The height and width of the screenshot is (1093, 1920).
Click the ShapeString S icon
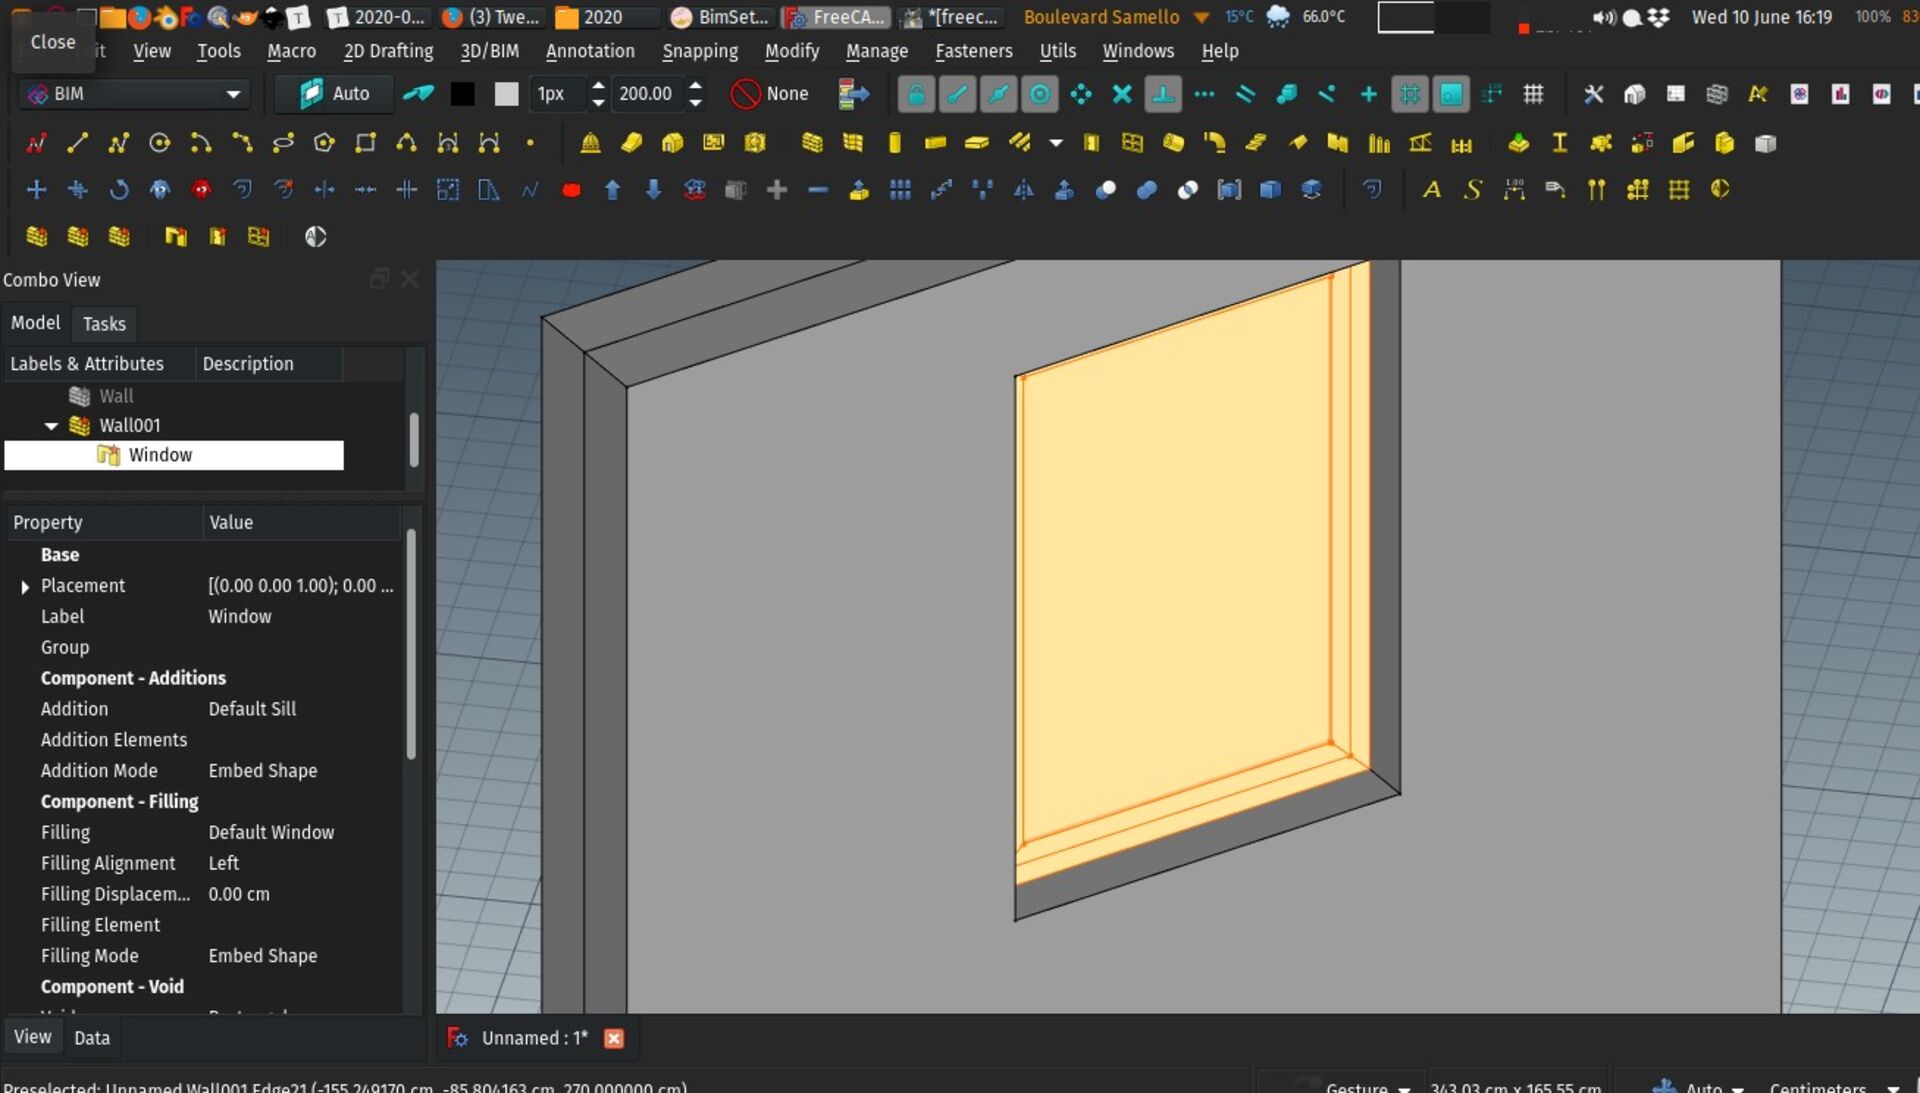pos(1473,189)
